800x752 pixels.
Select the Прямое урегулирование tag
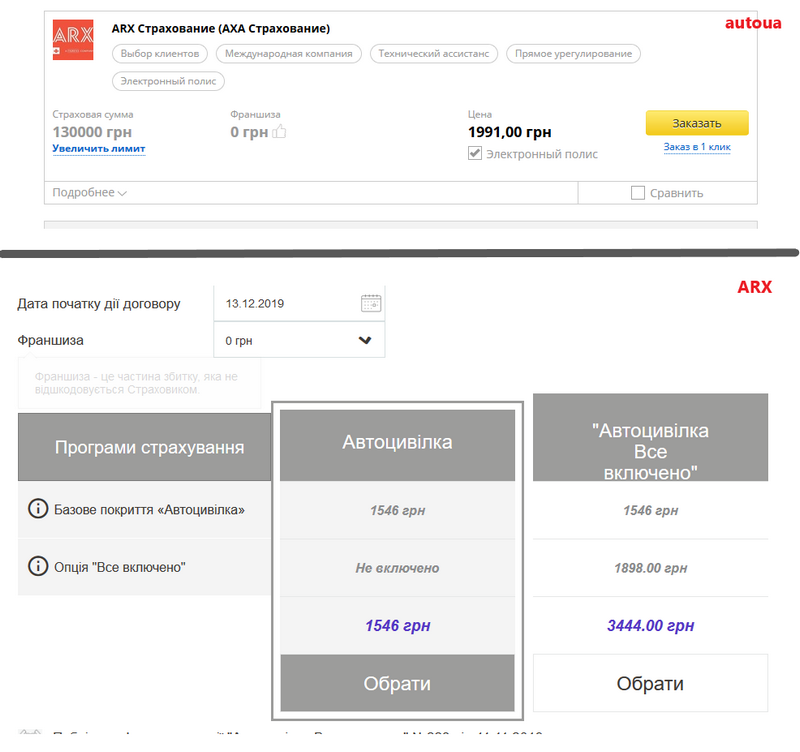573,54
